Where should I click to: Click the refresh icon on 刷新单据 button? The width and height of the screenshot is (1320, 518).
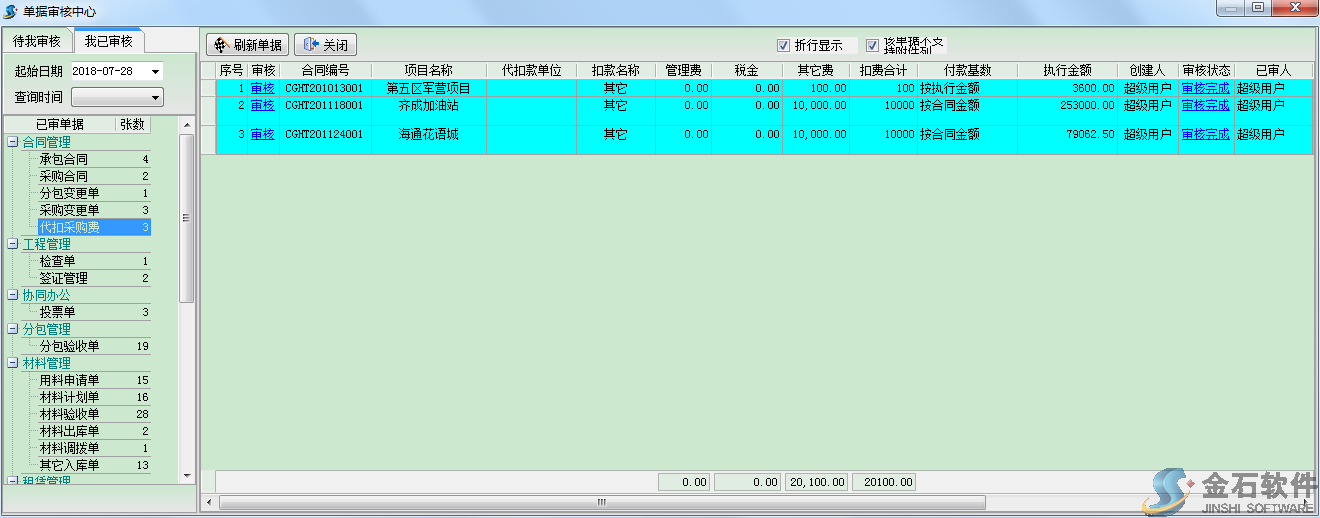221,45
